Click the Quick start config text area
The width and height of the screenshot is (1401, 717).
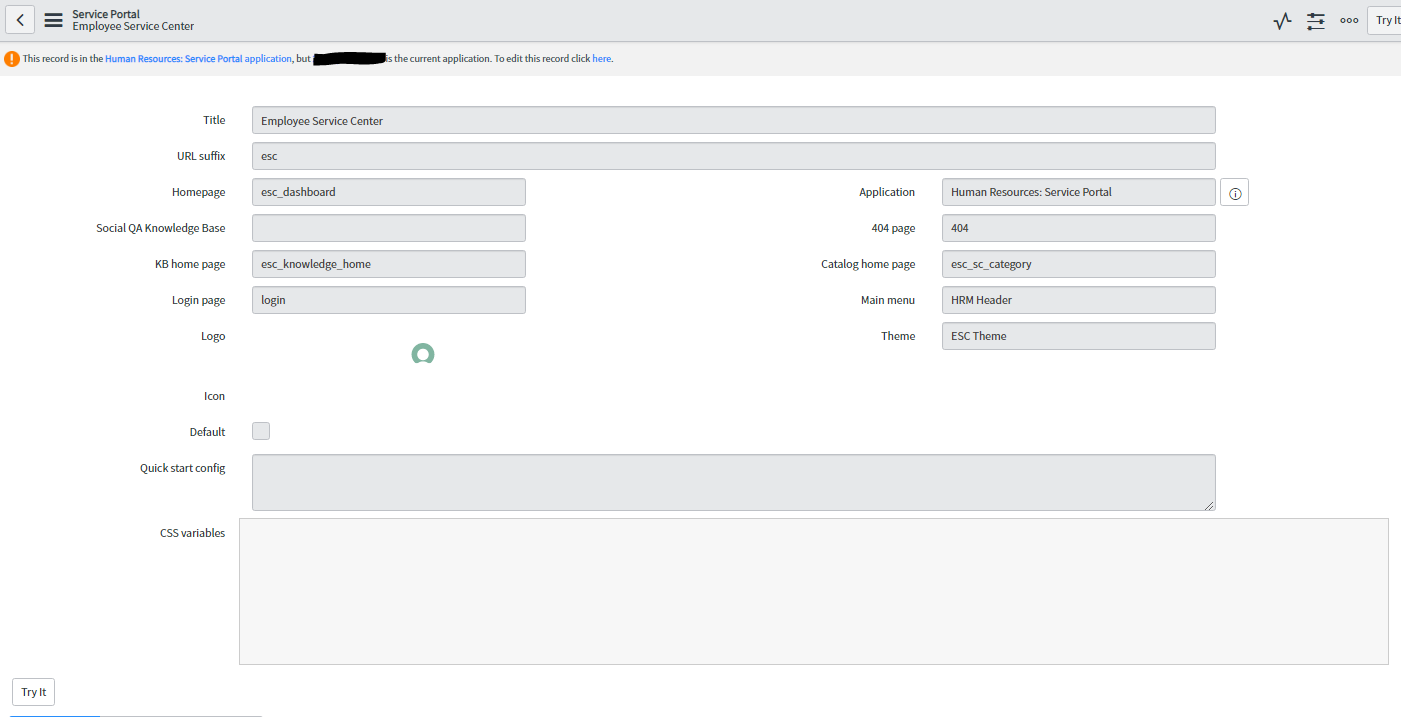point(734,483)
